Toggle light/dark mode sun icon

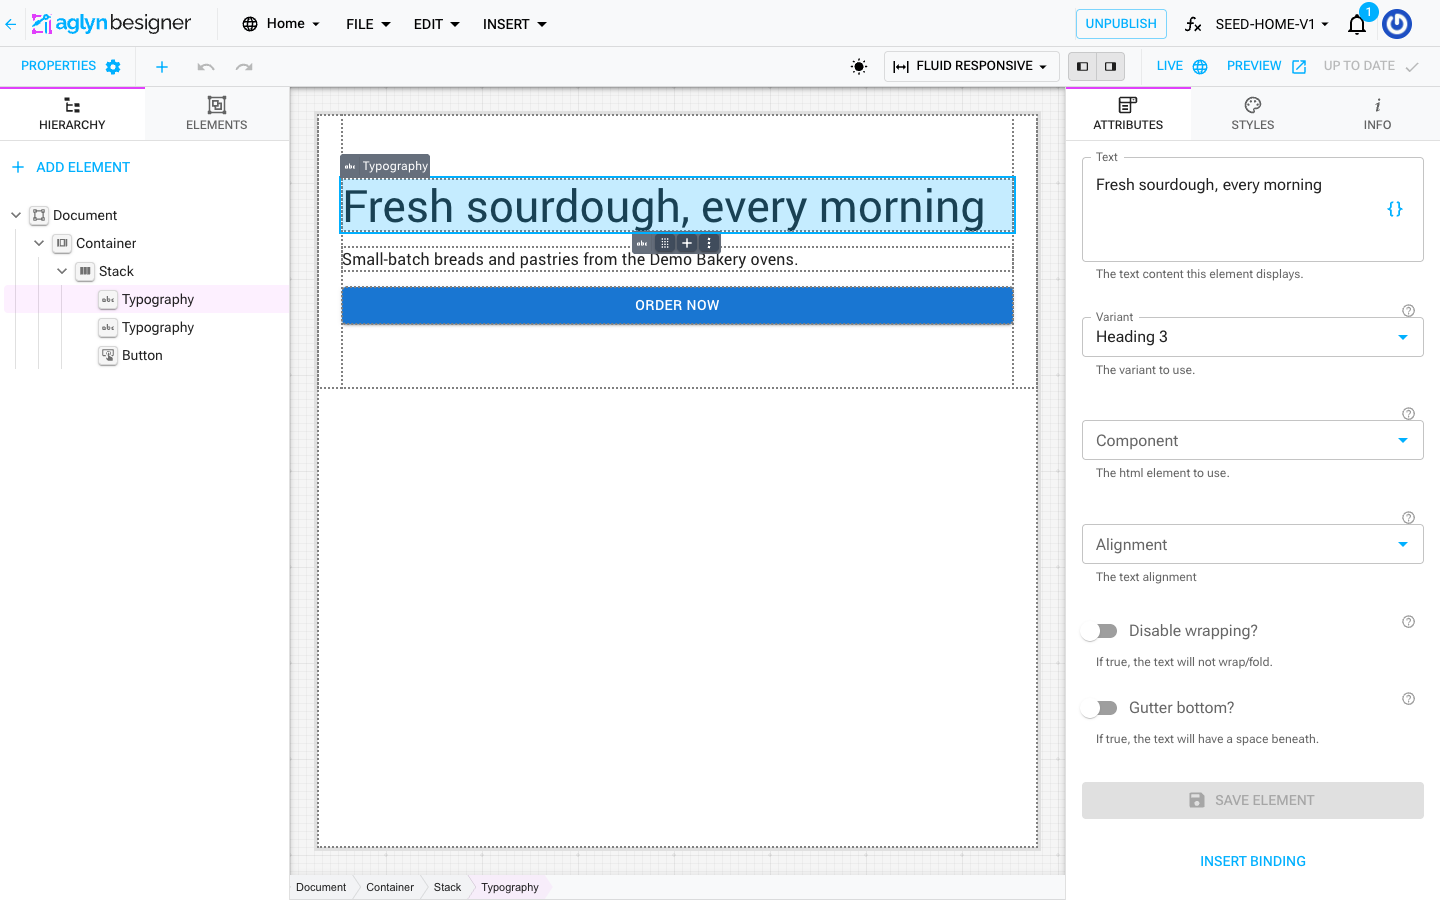click(859, 67)
